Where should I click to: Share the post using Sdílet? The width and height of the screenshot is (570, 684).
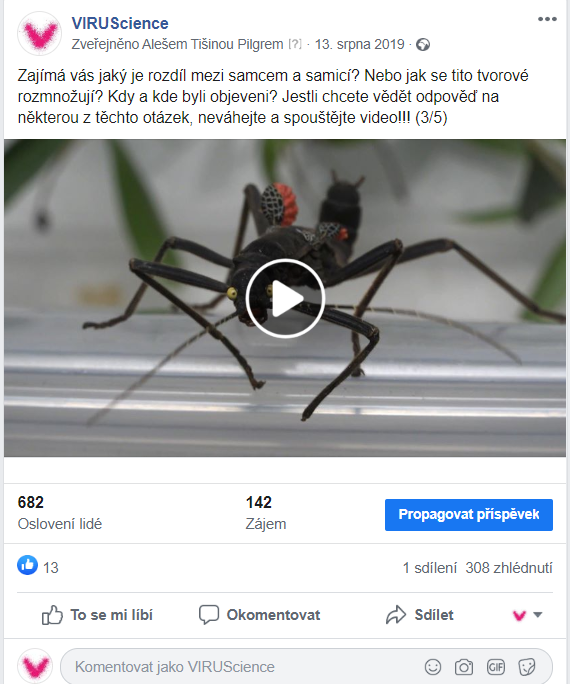click(420, 615)
